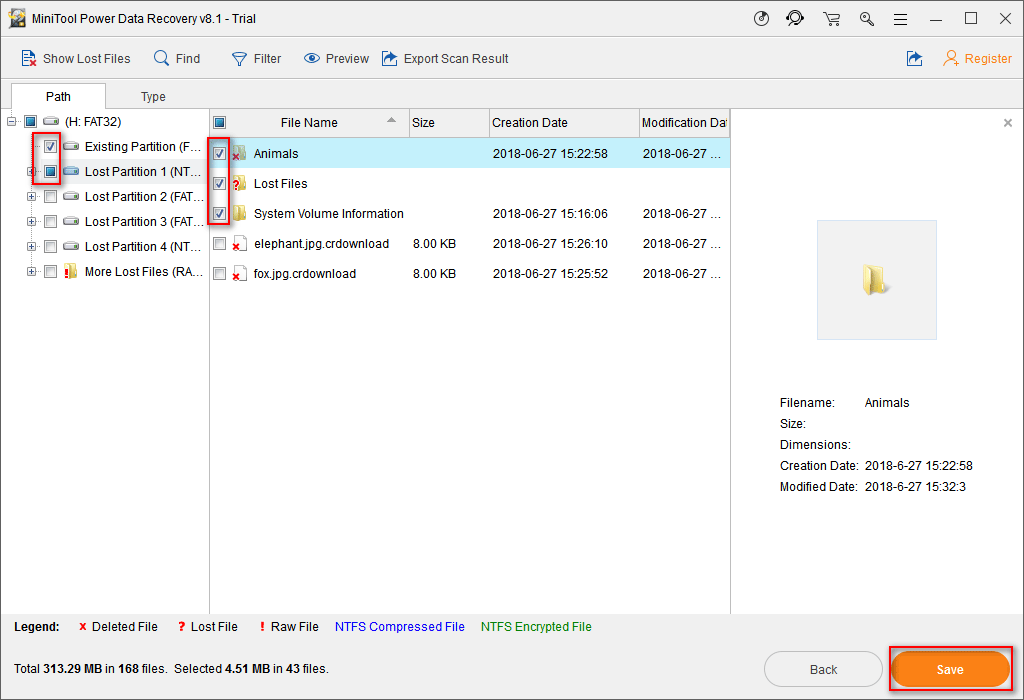Click the key icon in title bar

point(866,19)
